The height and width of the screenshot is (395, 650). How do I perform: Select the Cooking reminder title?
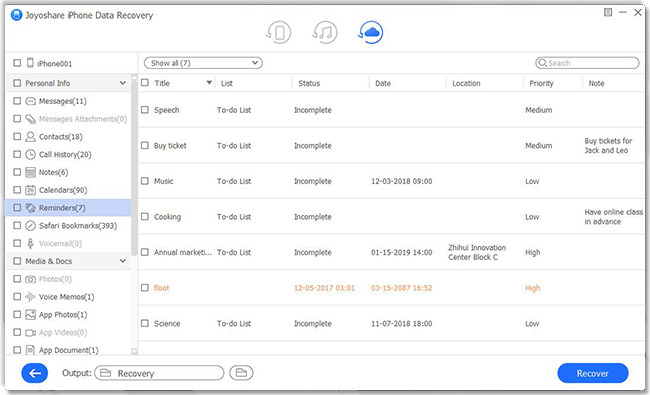coord(167,217)
